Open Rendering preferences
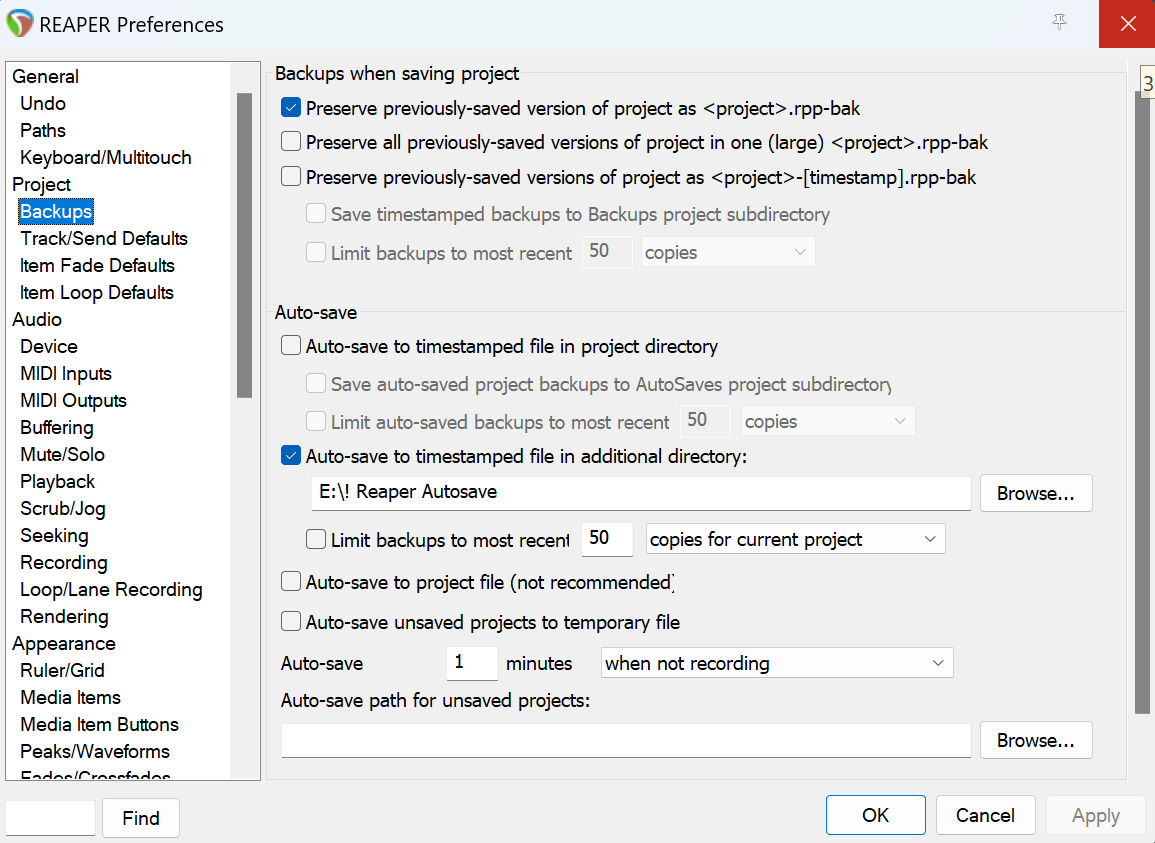Viewport: 1155px width, 843px height. 64,617
